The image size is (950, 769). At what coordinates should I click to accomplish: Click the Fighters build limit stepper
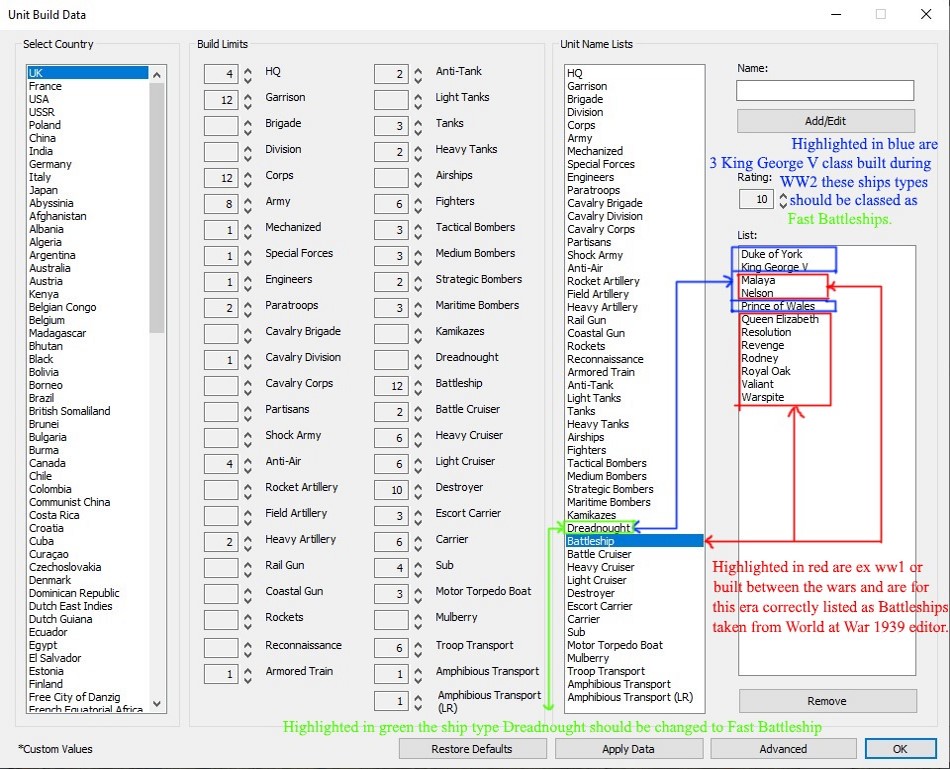click(x=418, y=204)
